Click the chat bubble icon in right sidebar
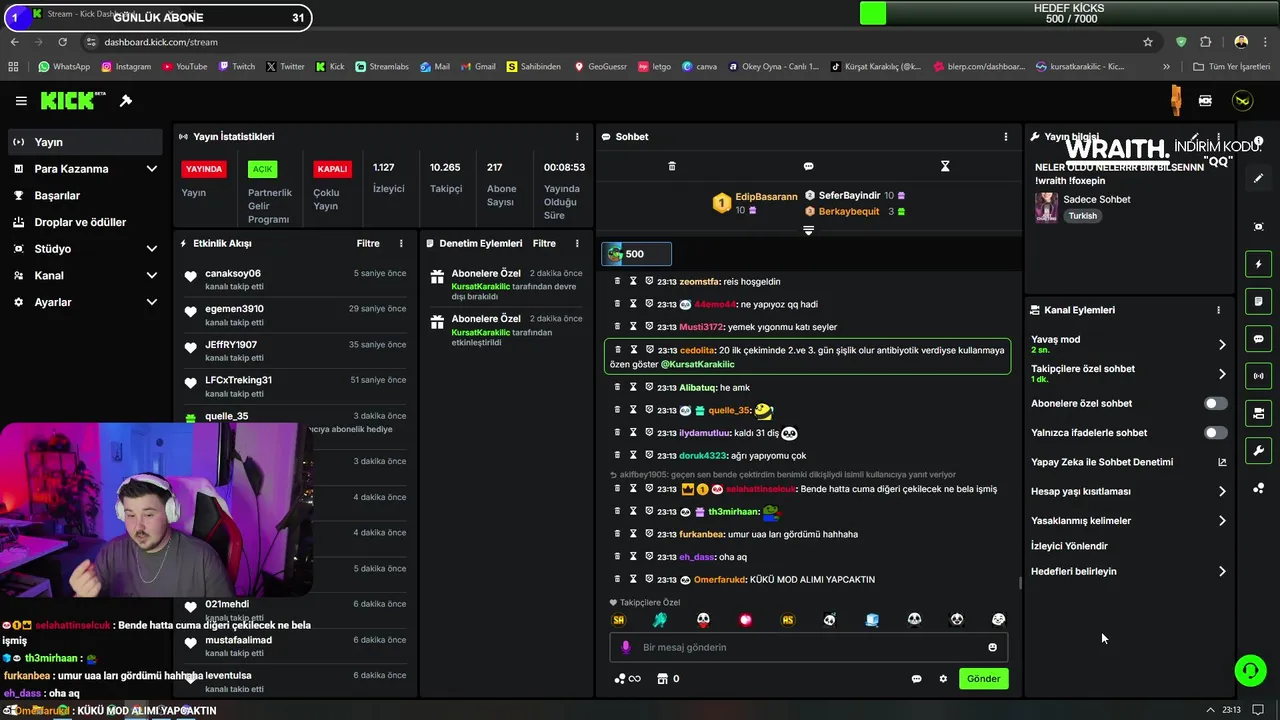1280x720 pixels. pos(1259,339)
